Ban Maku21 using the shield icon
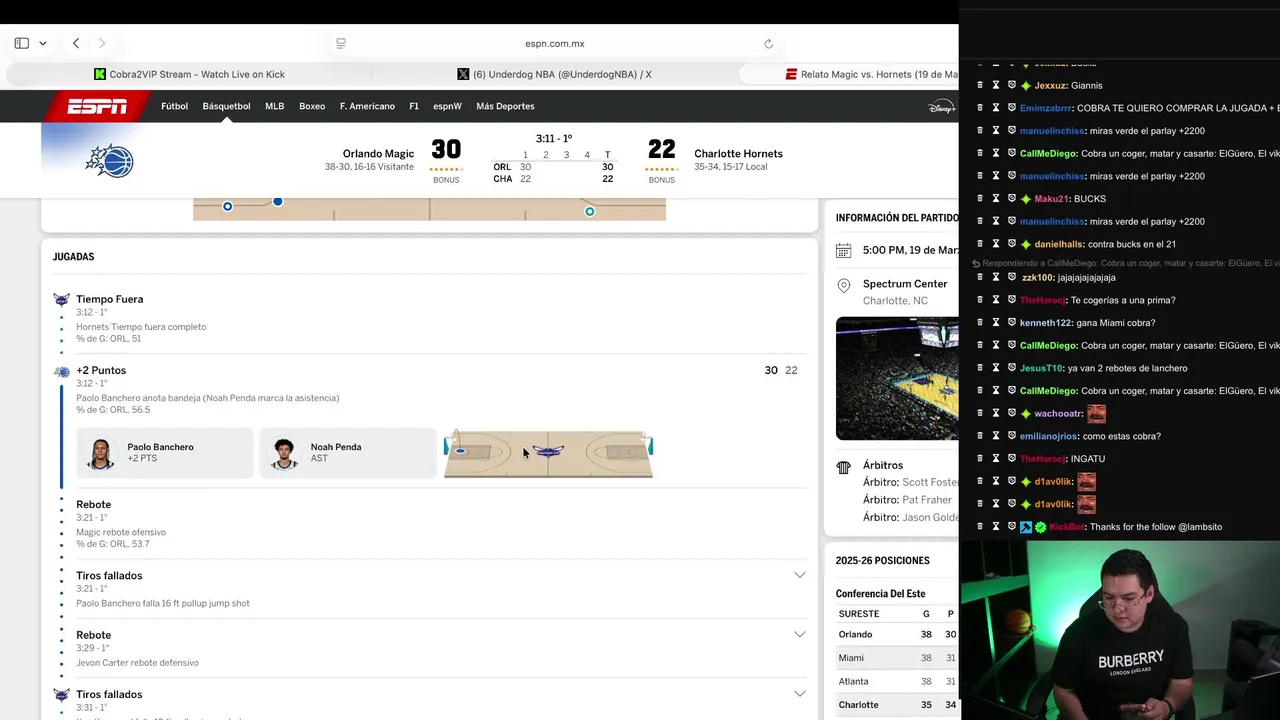Image resolution: width=1280 pixels, height=720 pixels. click(1011, 199)
